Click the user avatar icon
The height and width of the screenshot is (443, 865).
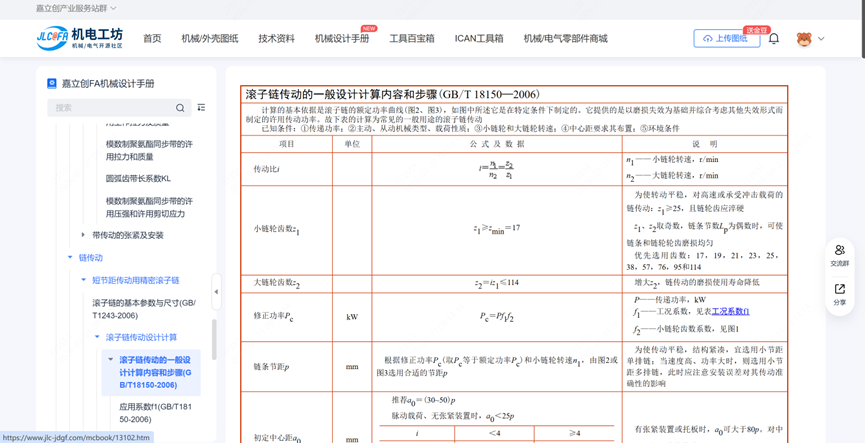coord(803,39)
